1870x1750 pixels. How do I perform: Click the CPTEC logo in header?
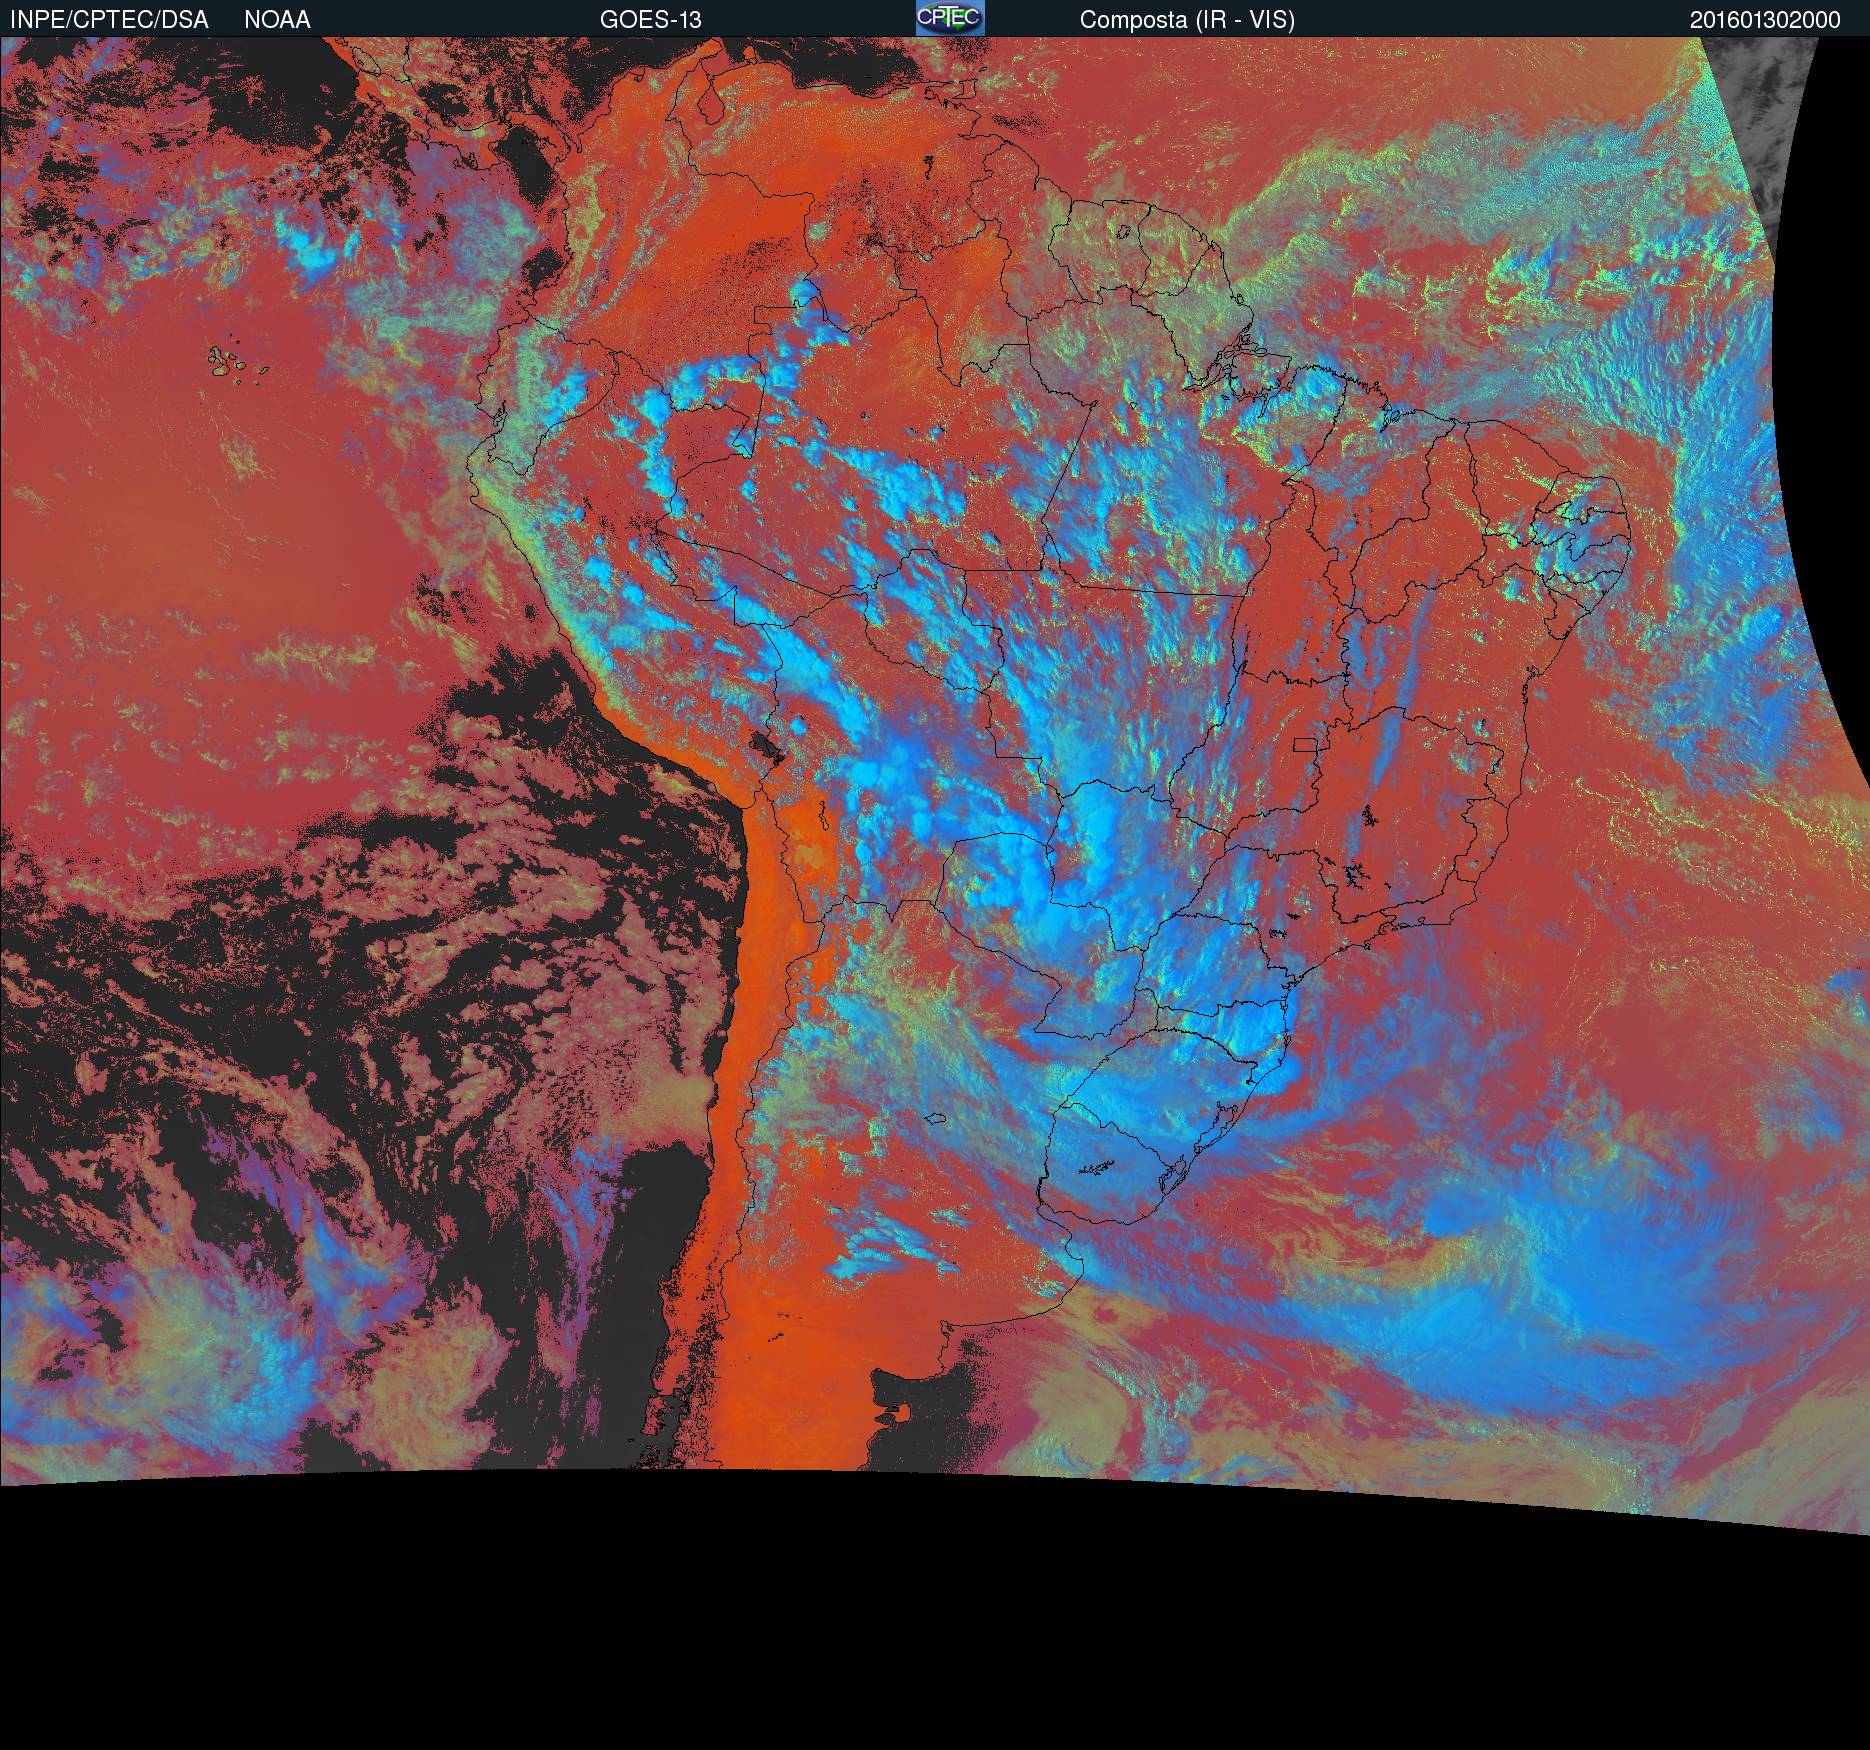point(950,18)
